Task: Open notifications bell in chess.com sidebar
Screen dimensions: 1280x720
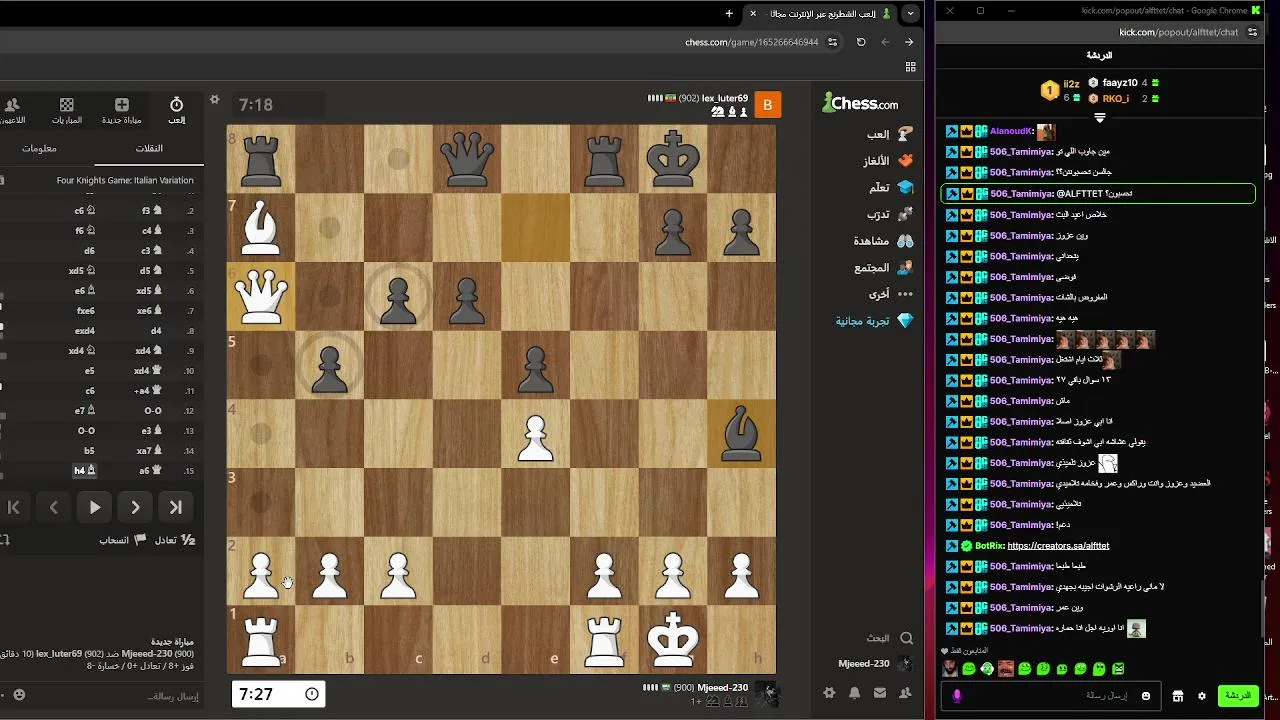Action: pos(854,692)
